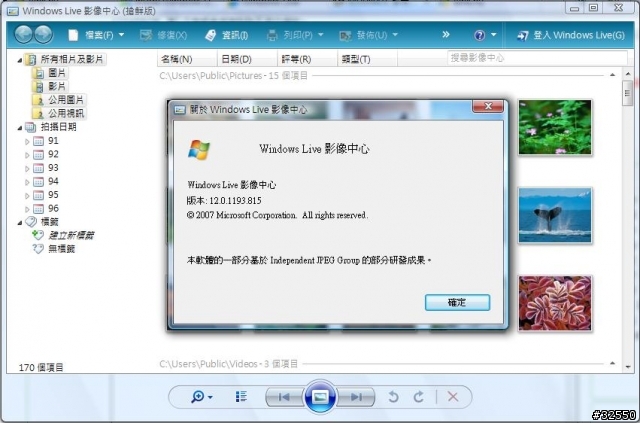Image resolution: width=640 pixels, height=423 pixels.
Task: Click the Windows logo in about dialog
Action: pyautogui.click(x=199, y=149)
